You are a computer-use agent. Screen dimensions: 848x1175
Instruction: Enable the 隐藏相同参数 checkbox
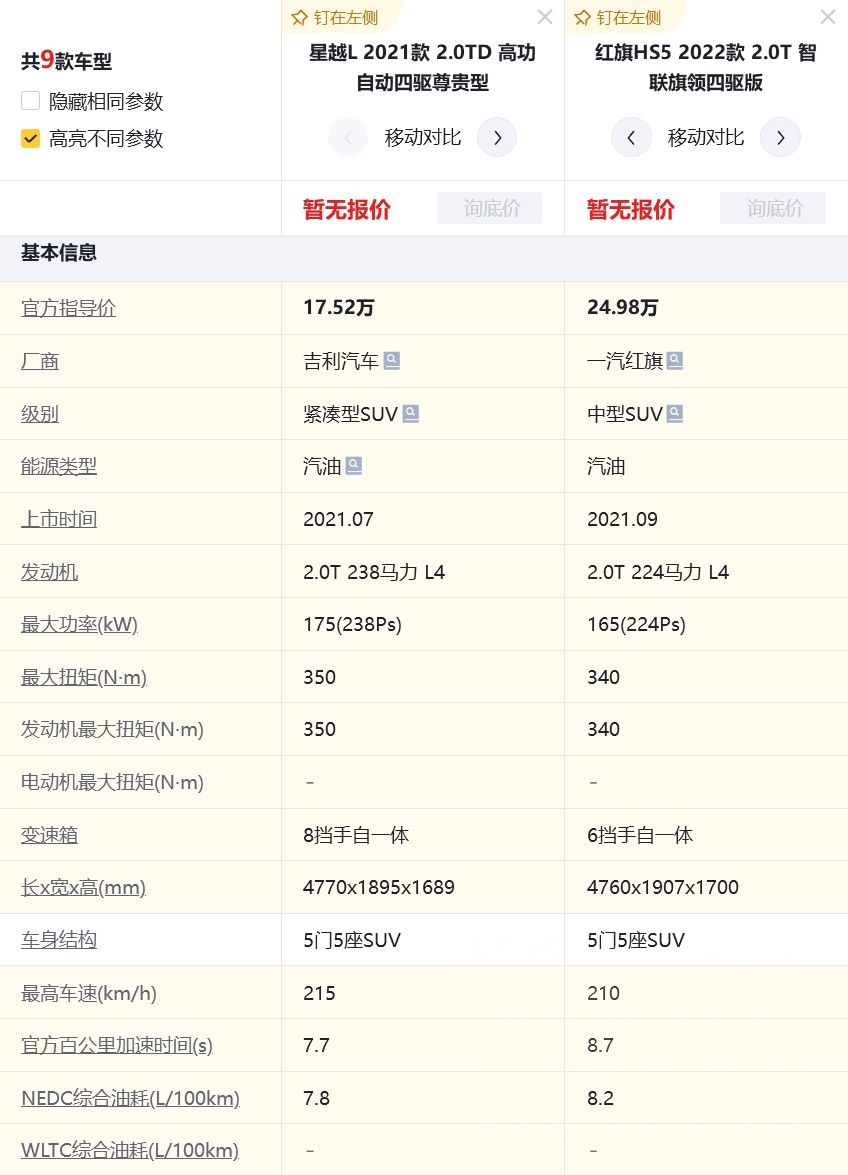tap(30, 101)
